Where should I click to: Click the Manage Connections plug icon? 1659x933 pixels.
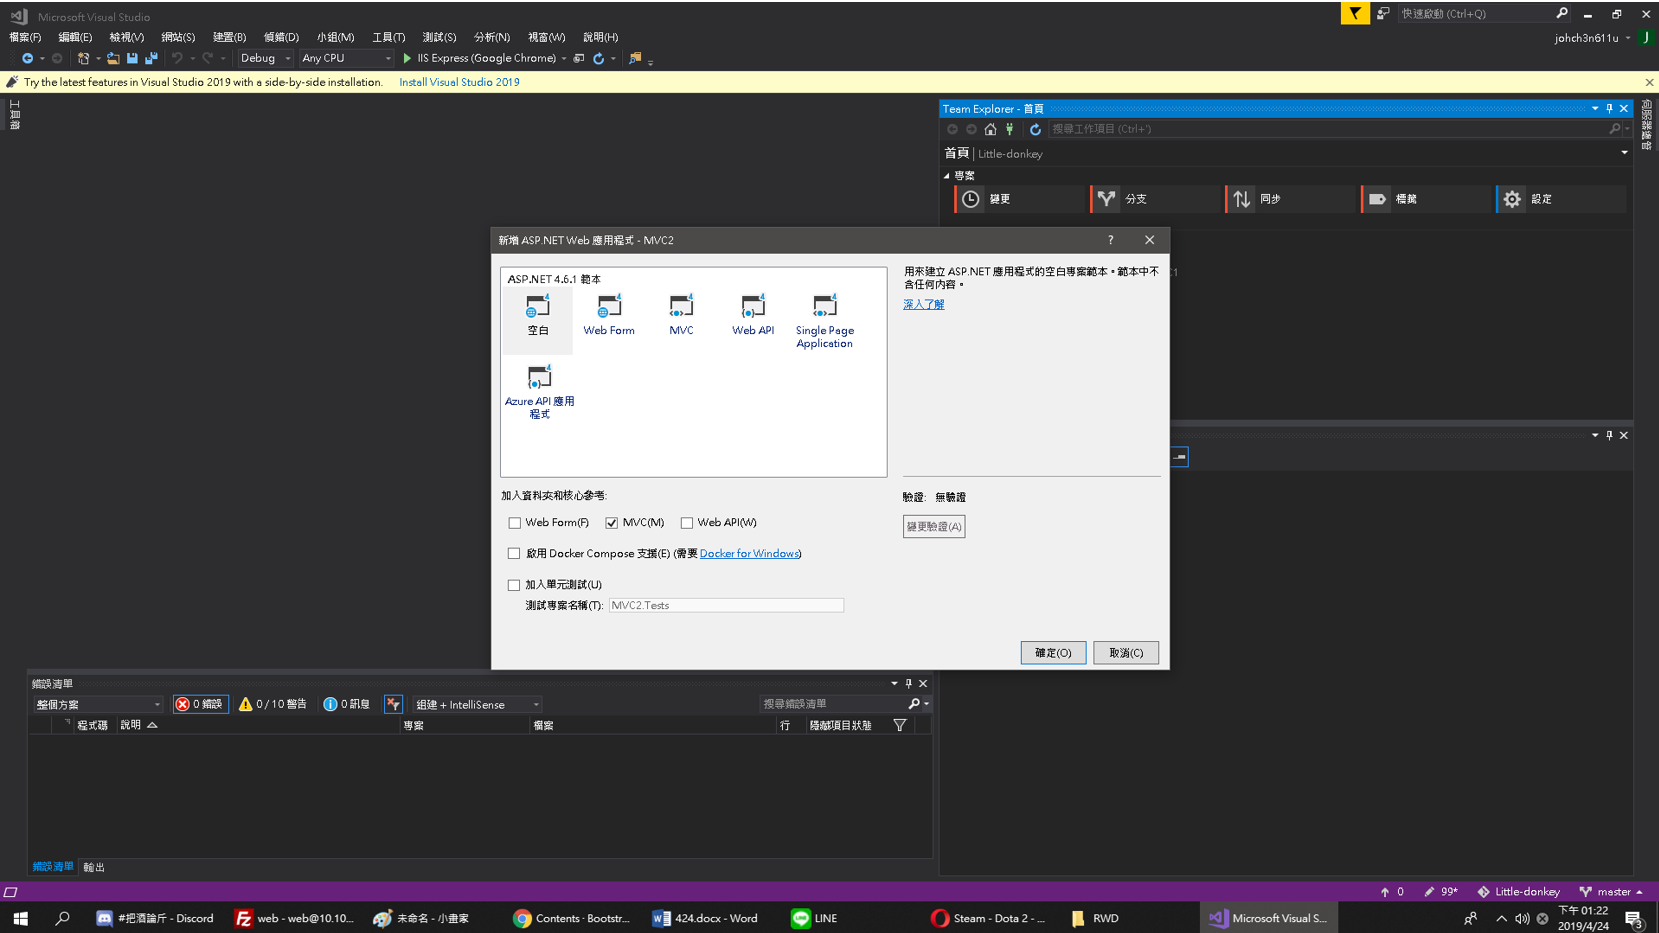1010,129
